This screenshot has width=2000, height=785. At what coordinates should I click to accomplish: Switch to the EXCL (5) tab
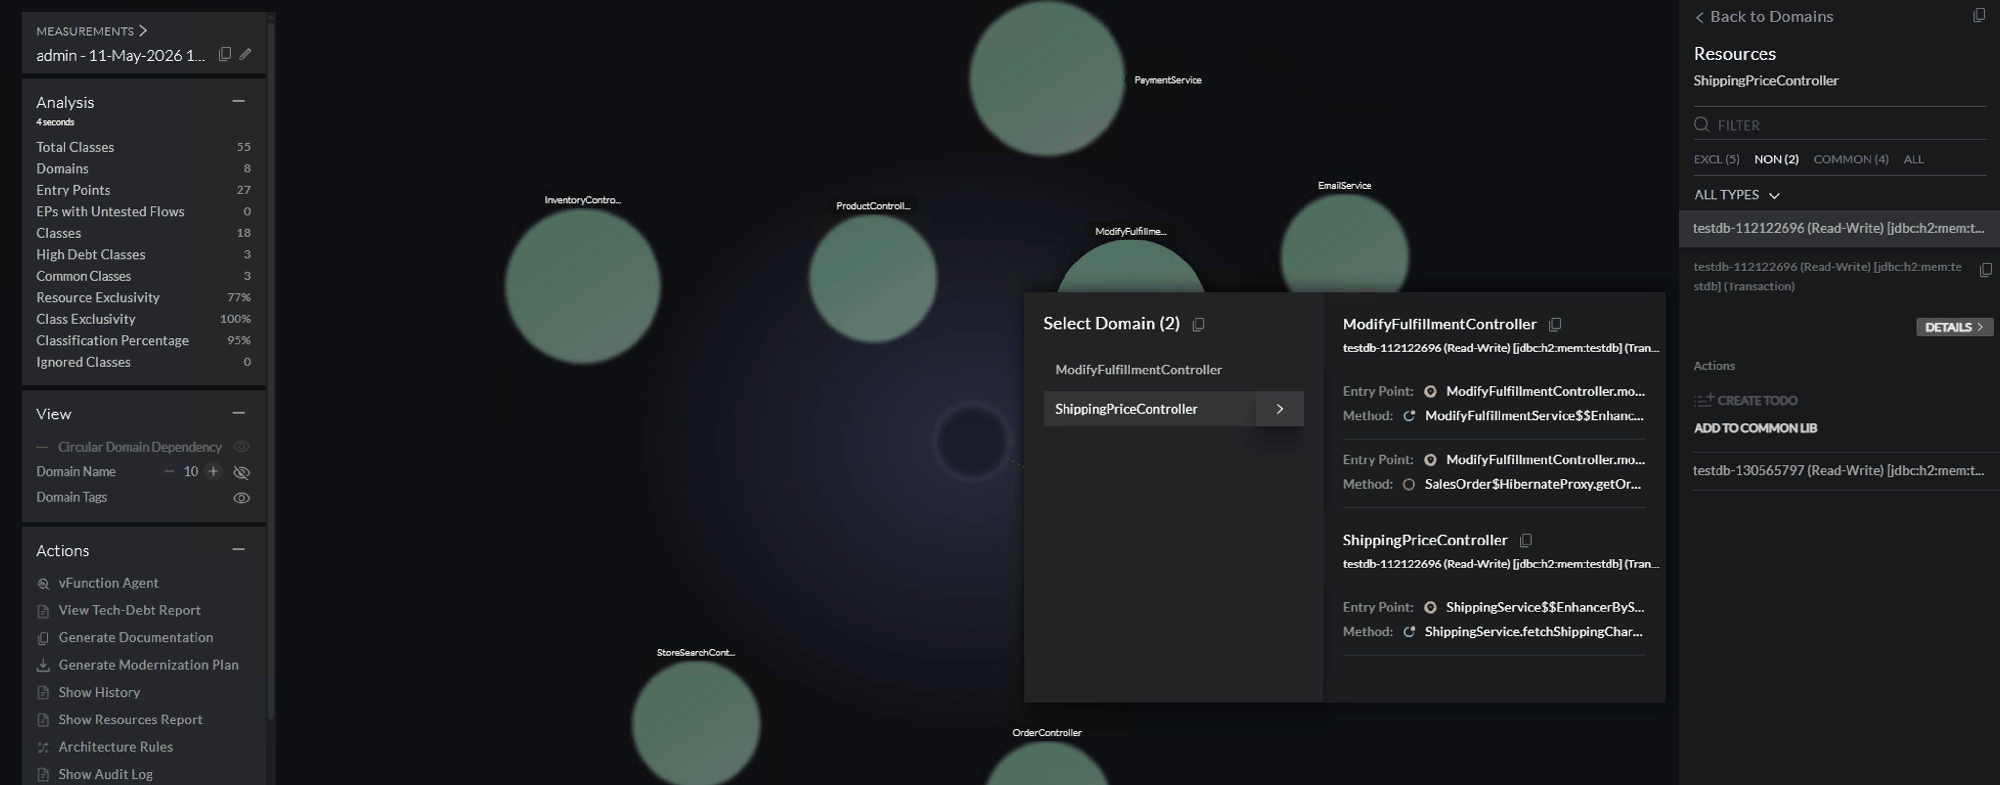(1717, 159)
